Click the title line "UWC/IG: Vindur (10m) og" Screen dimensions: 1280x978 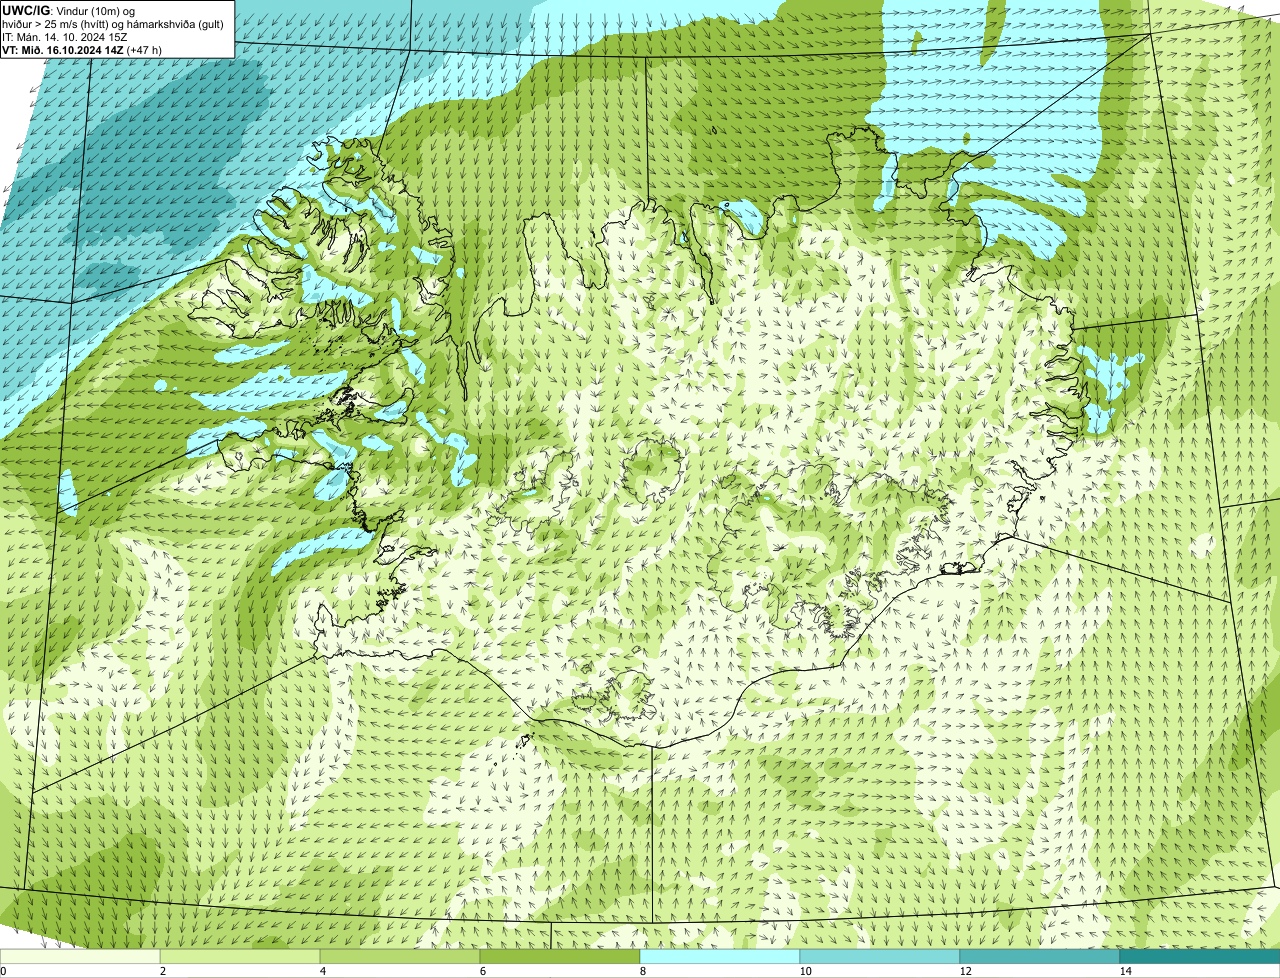point(69,10)
